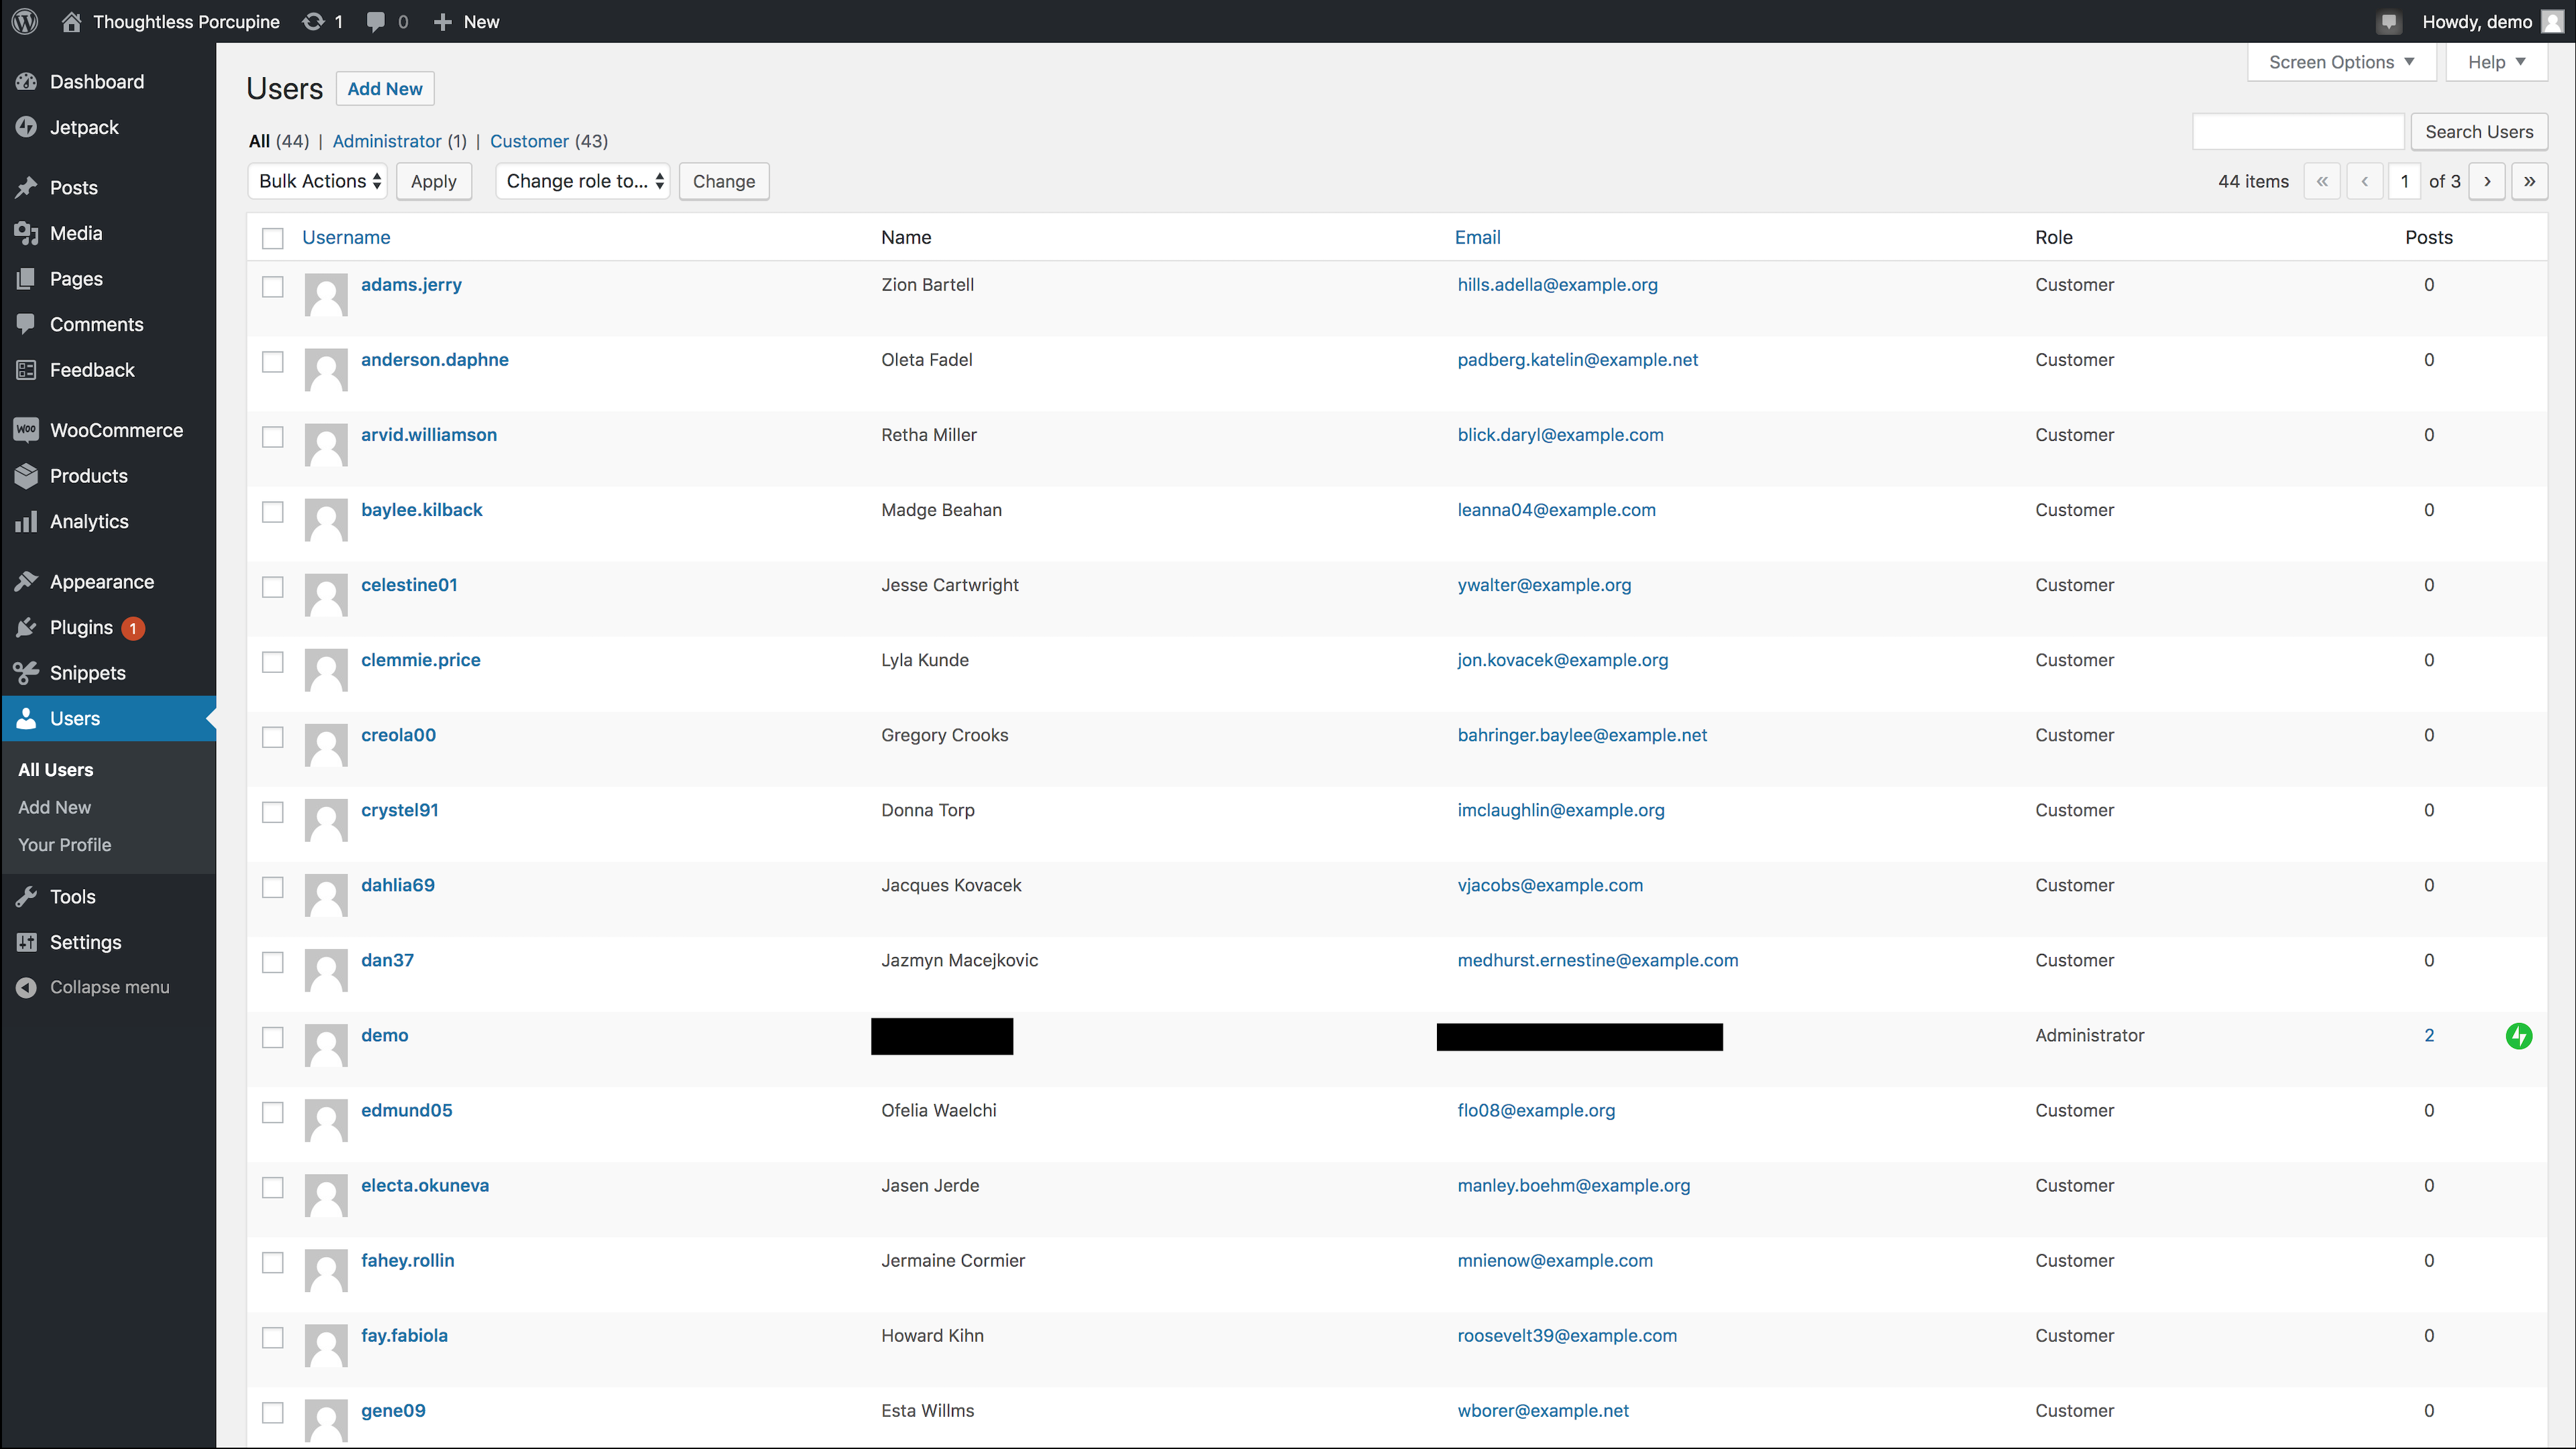Click the Change role button

[724, 181]
